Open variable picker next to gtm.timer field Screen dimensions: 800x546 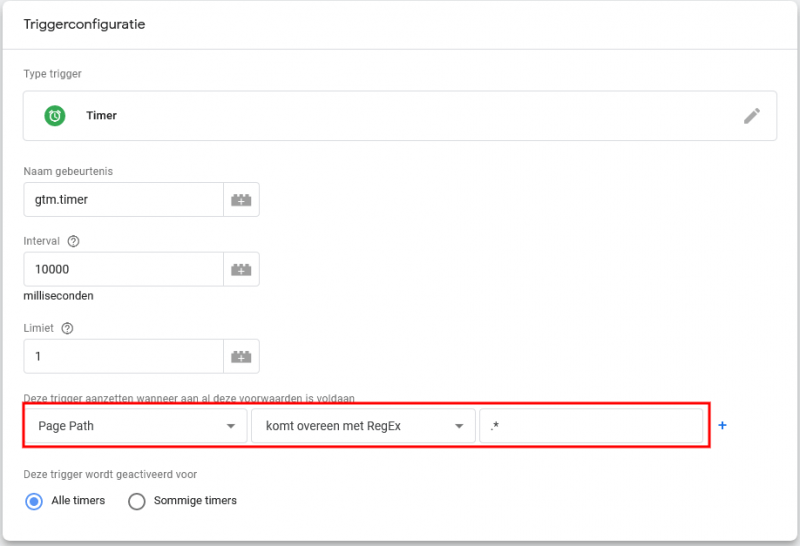(241, 200)
